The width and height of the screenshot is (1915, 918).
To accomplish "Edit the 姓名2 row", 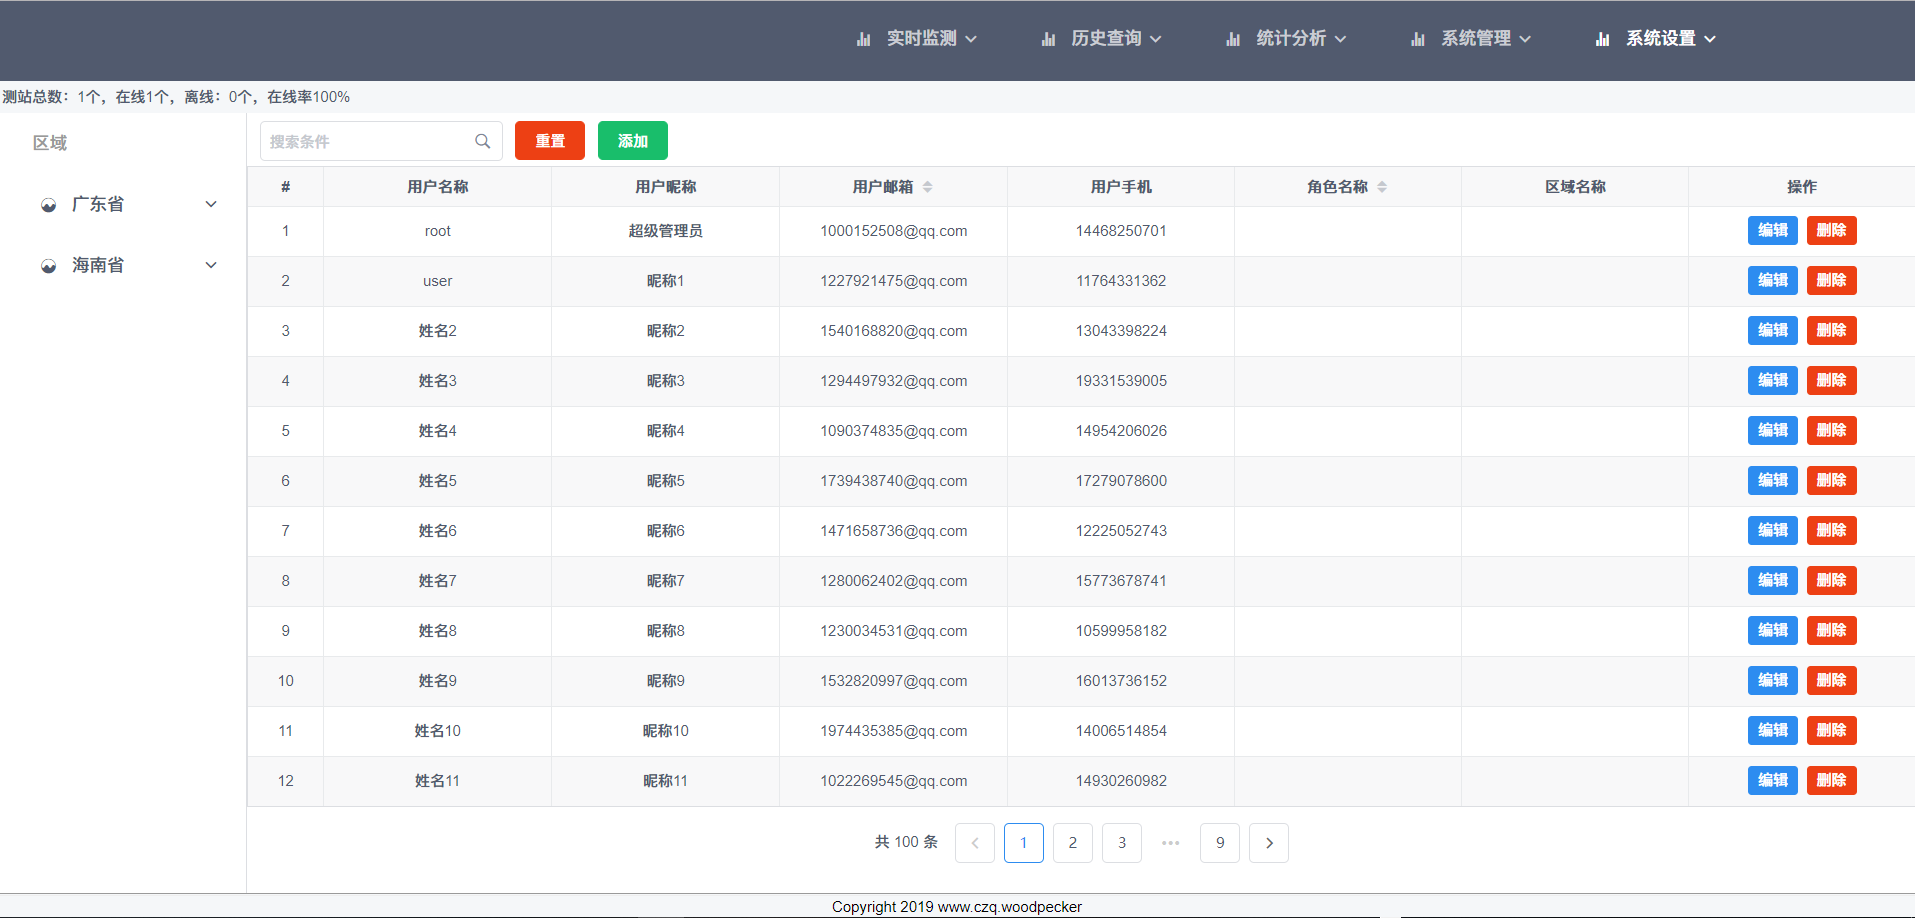I will (1773, 331).
